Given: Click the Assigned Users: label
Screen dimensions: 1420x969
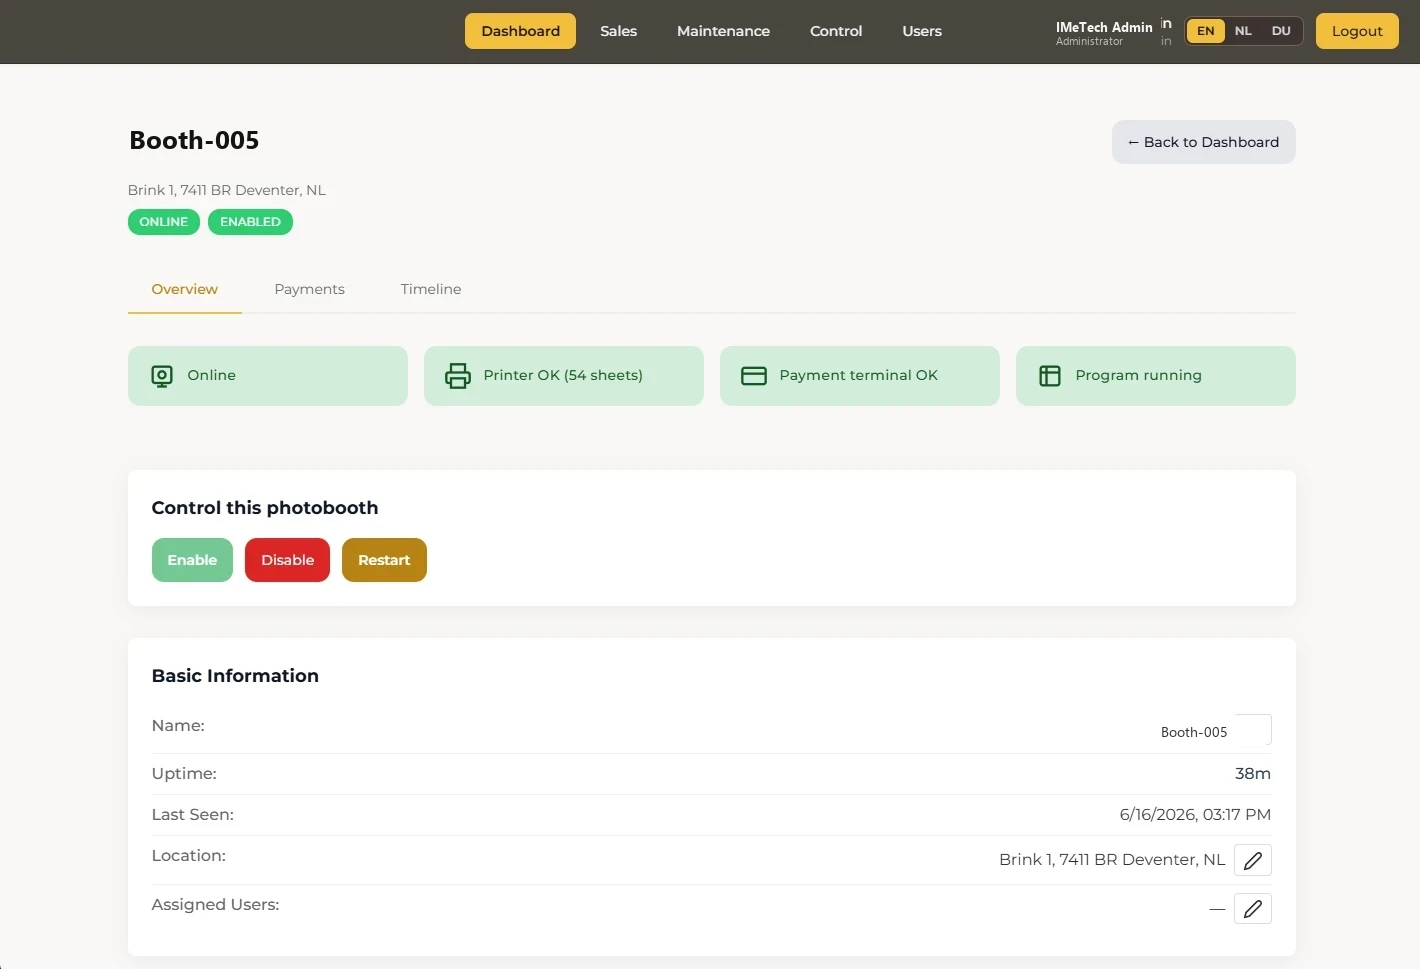Looking at the screenshot, I should [x=215, y=905].
